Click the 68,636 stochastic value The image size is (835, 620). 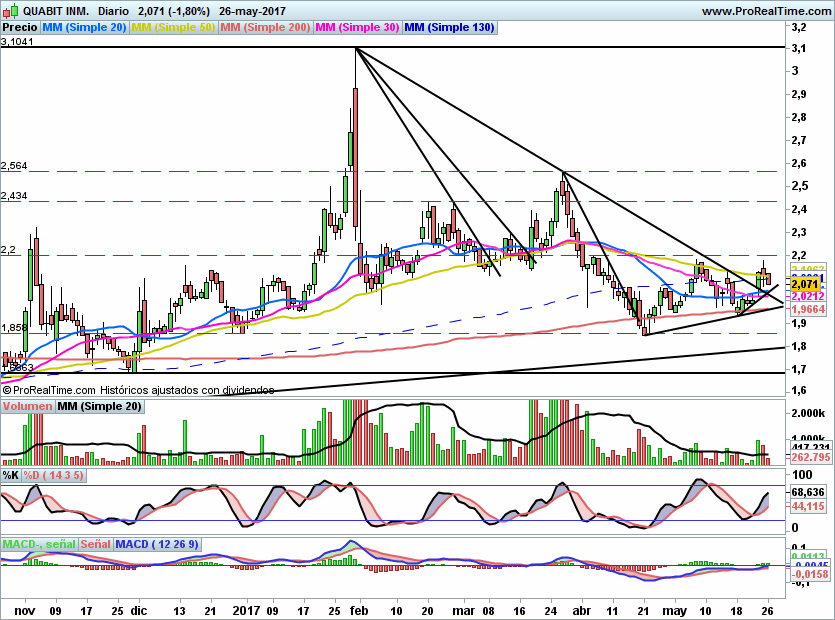click(808, 492)
